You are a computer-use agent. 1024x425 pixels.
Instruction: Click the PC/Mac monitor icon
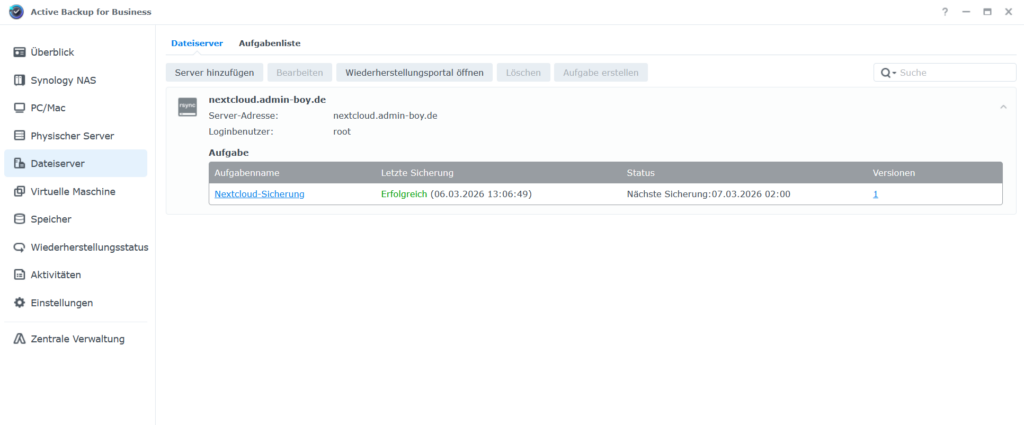pos(19,108)
